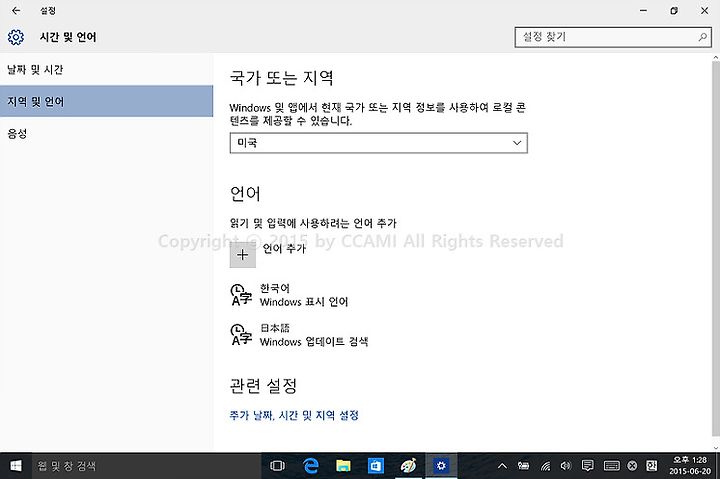Toggle the 한 IME input indicator
The image size is (720, 479).
click(x=651, y=466)
